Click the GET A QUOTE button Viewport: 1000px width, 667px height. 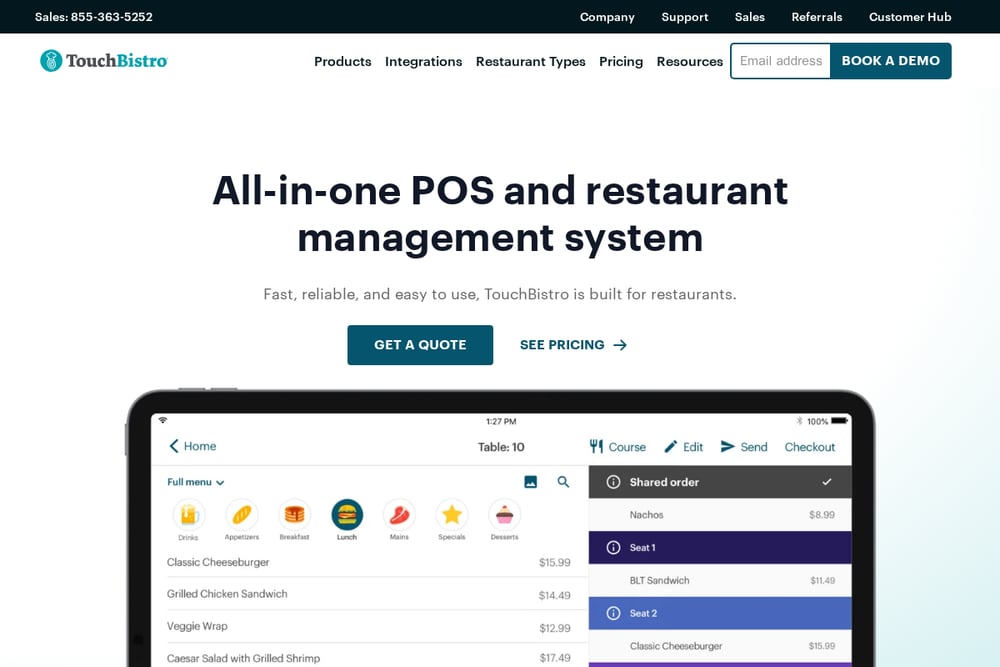click(420, 345)
